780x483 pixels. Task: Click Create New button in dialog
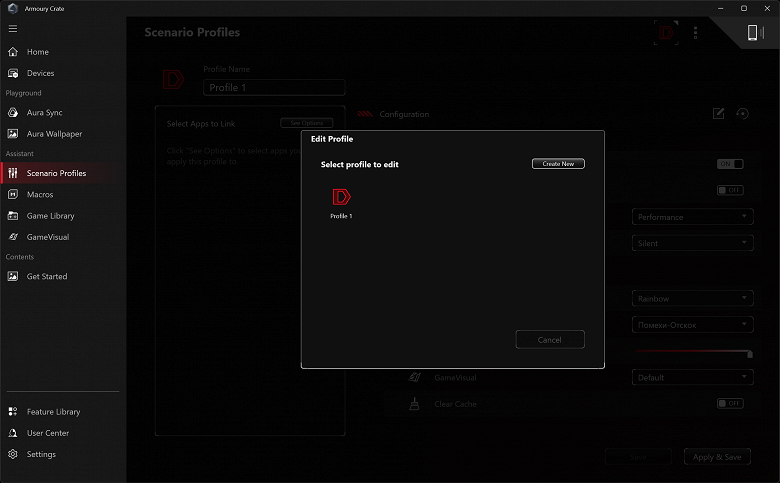click(558, 164)
